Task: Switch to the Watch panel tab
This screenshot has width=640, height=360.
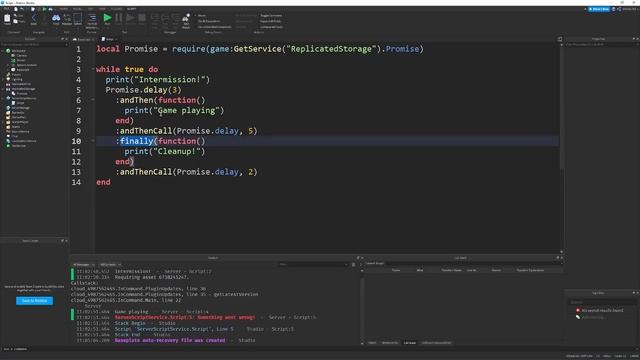Action: (372, 343)
